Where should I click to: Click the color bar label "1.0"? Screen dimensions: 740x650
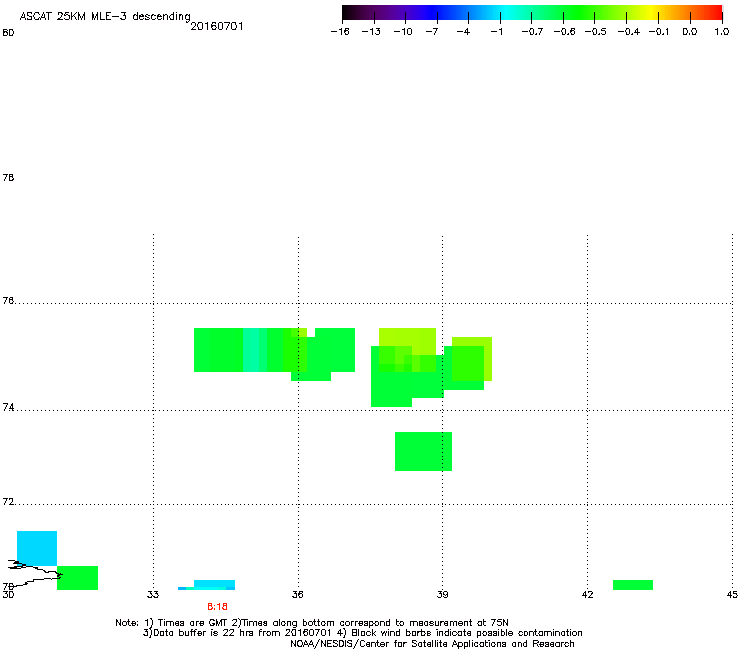point(722,32)
